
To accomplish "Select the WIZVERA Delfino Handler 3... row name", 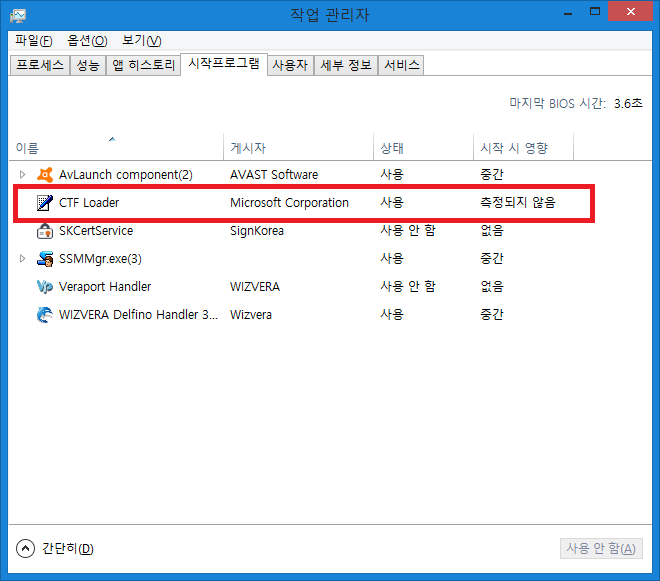I will [138, 315].
